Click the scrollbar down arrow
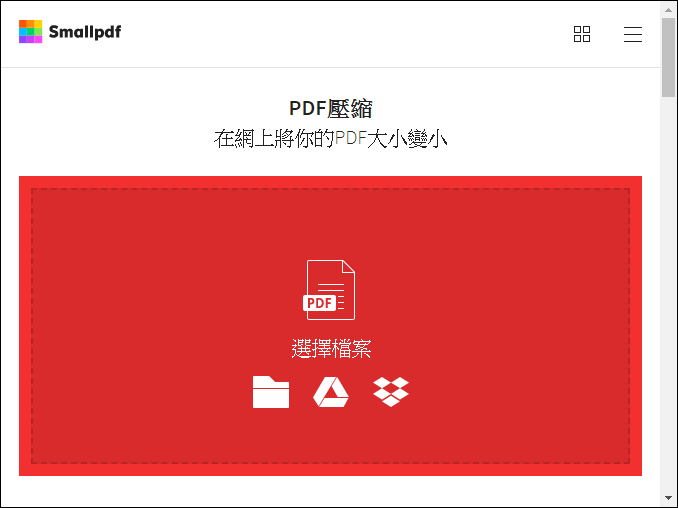The width and height of the screenshot is (678, 508). click(668, 498)
